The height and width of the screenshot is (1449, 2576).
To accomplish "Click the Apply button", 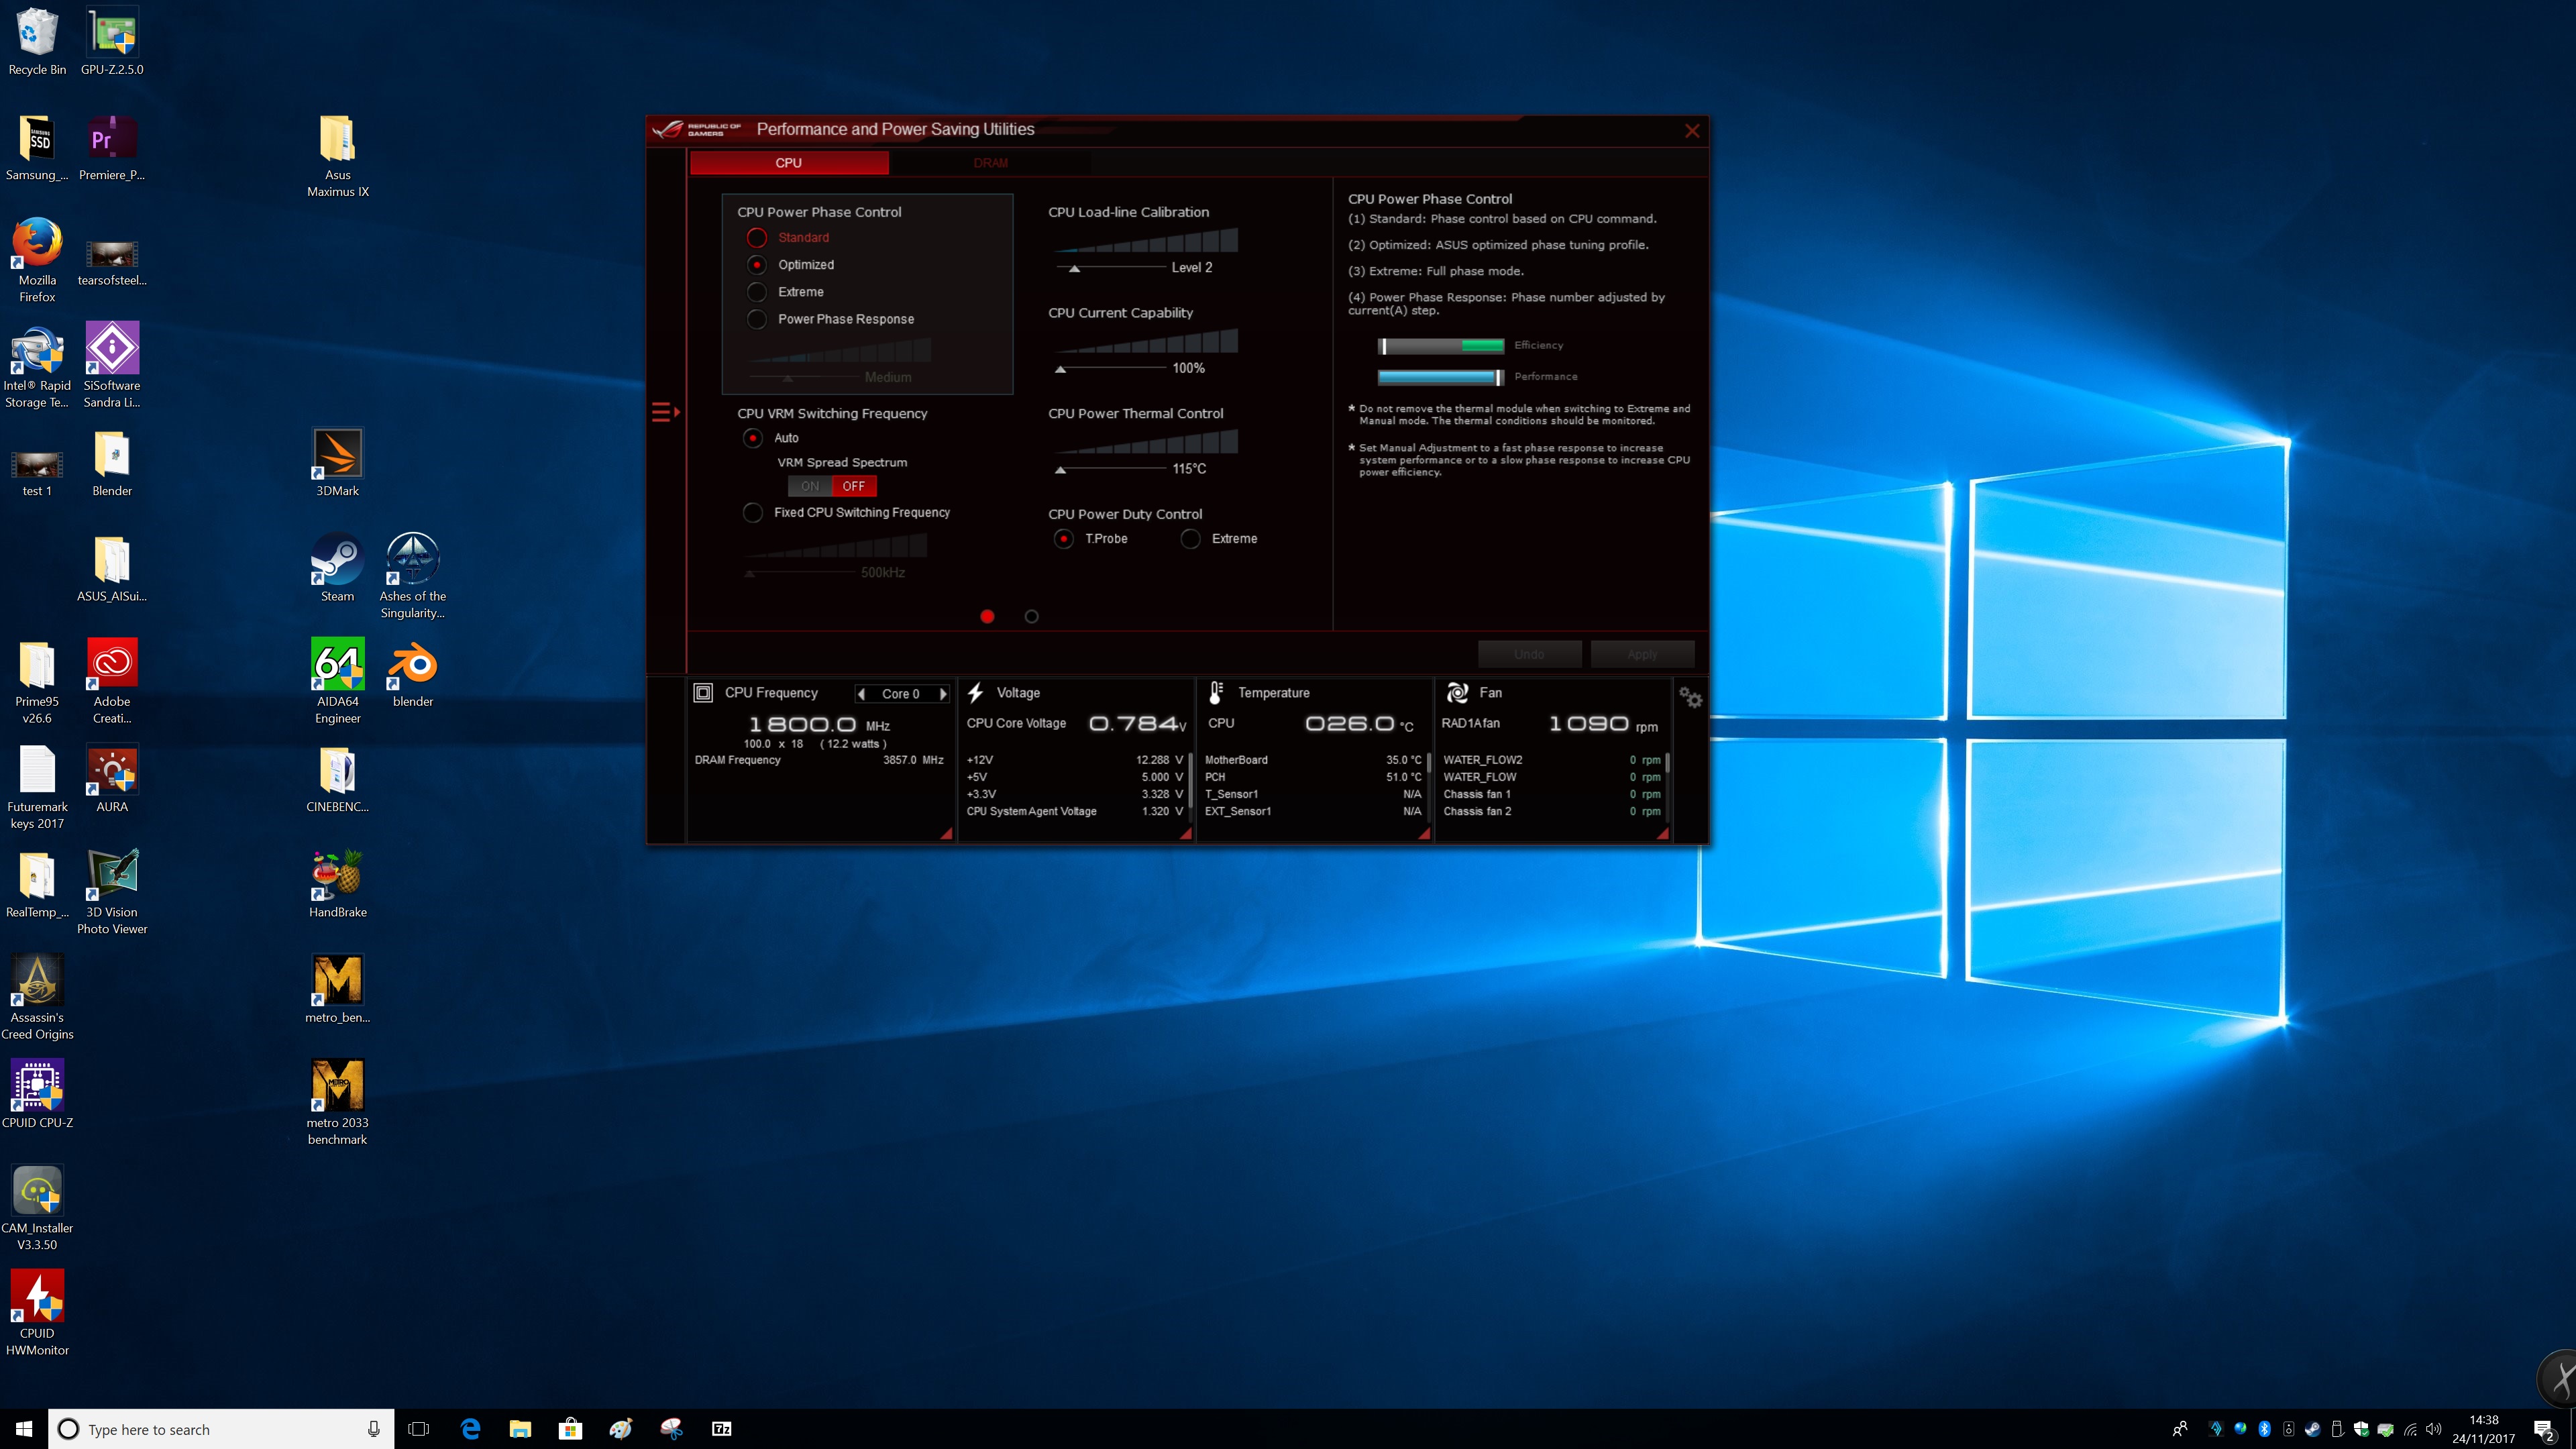I will 1642,654.
